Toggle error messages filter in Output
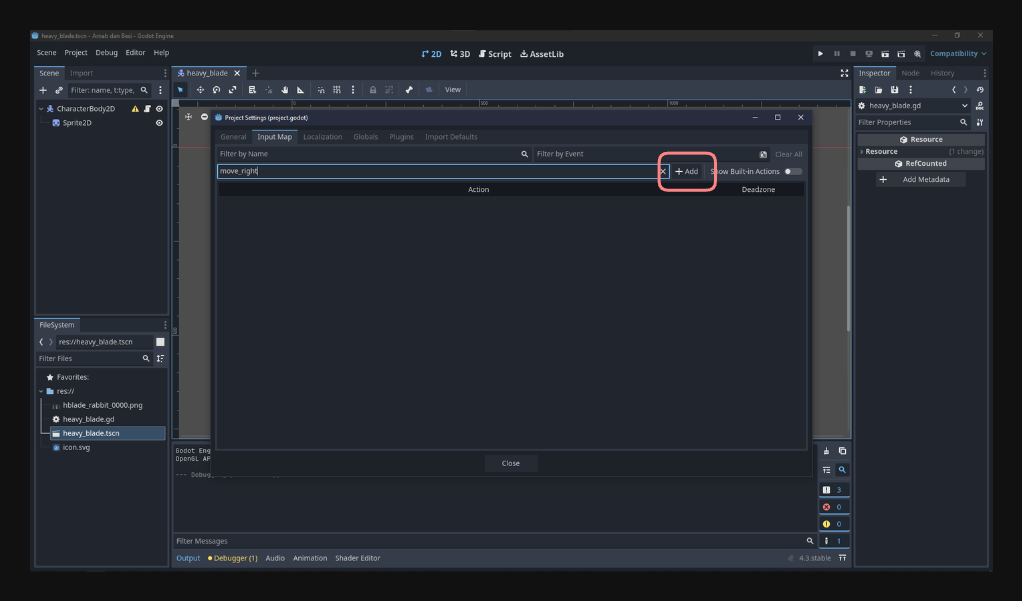This screenshot has height=601, width=1022. click(x=833, y=506)
